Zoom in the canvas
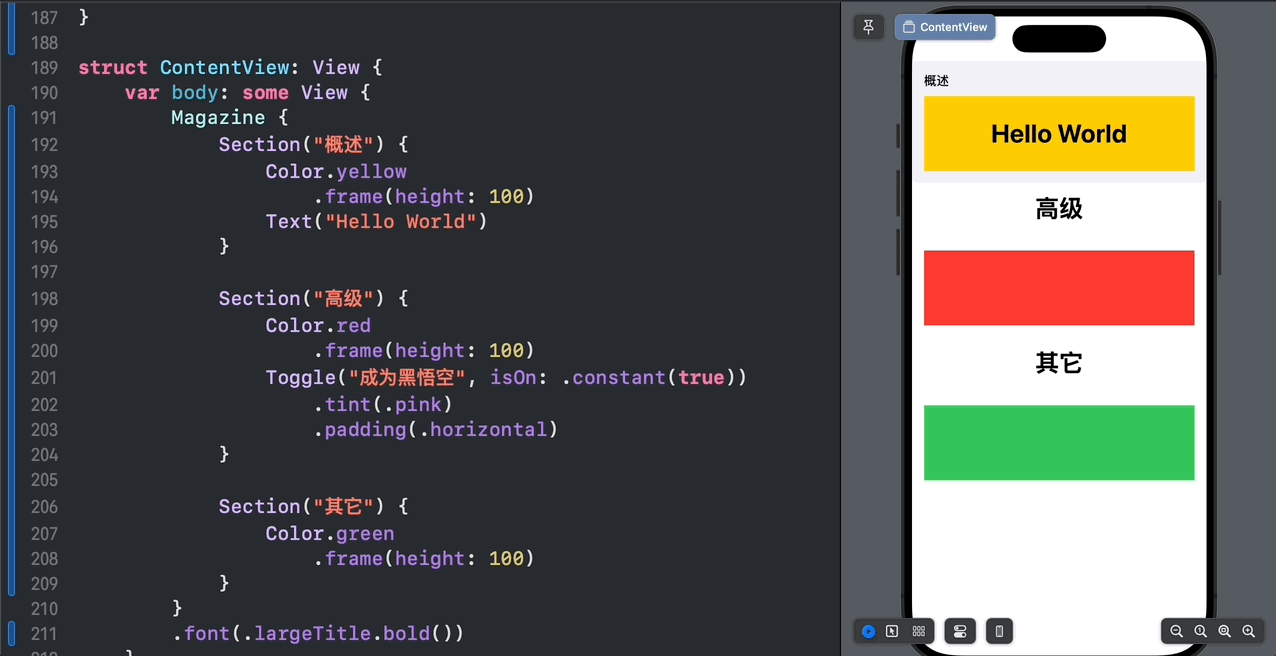 1249,631
